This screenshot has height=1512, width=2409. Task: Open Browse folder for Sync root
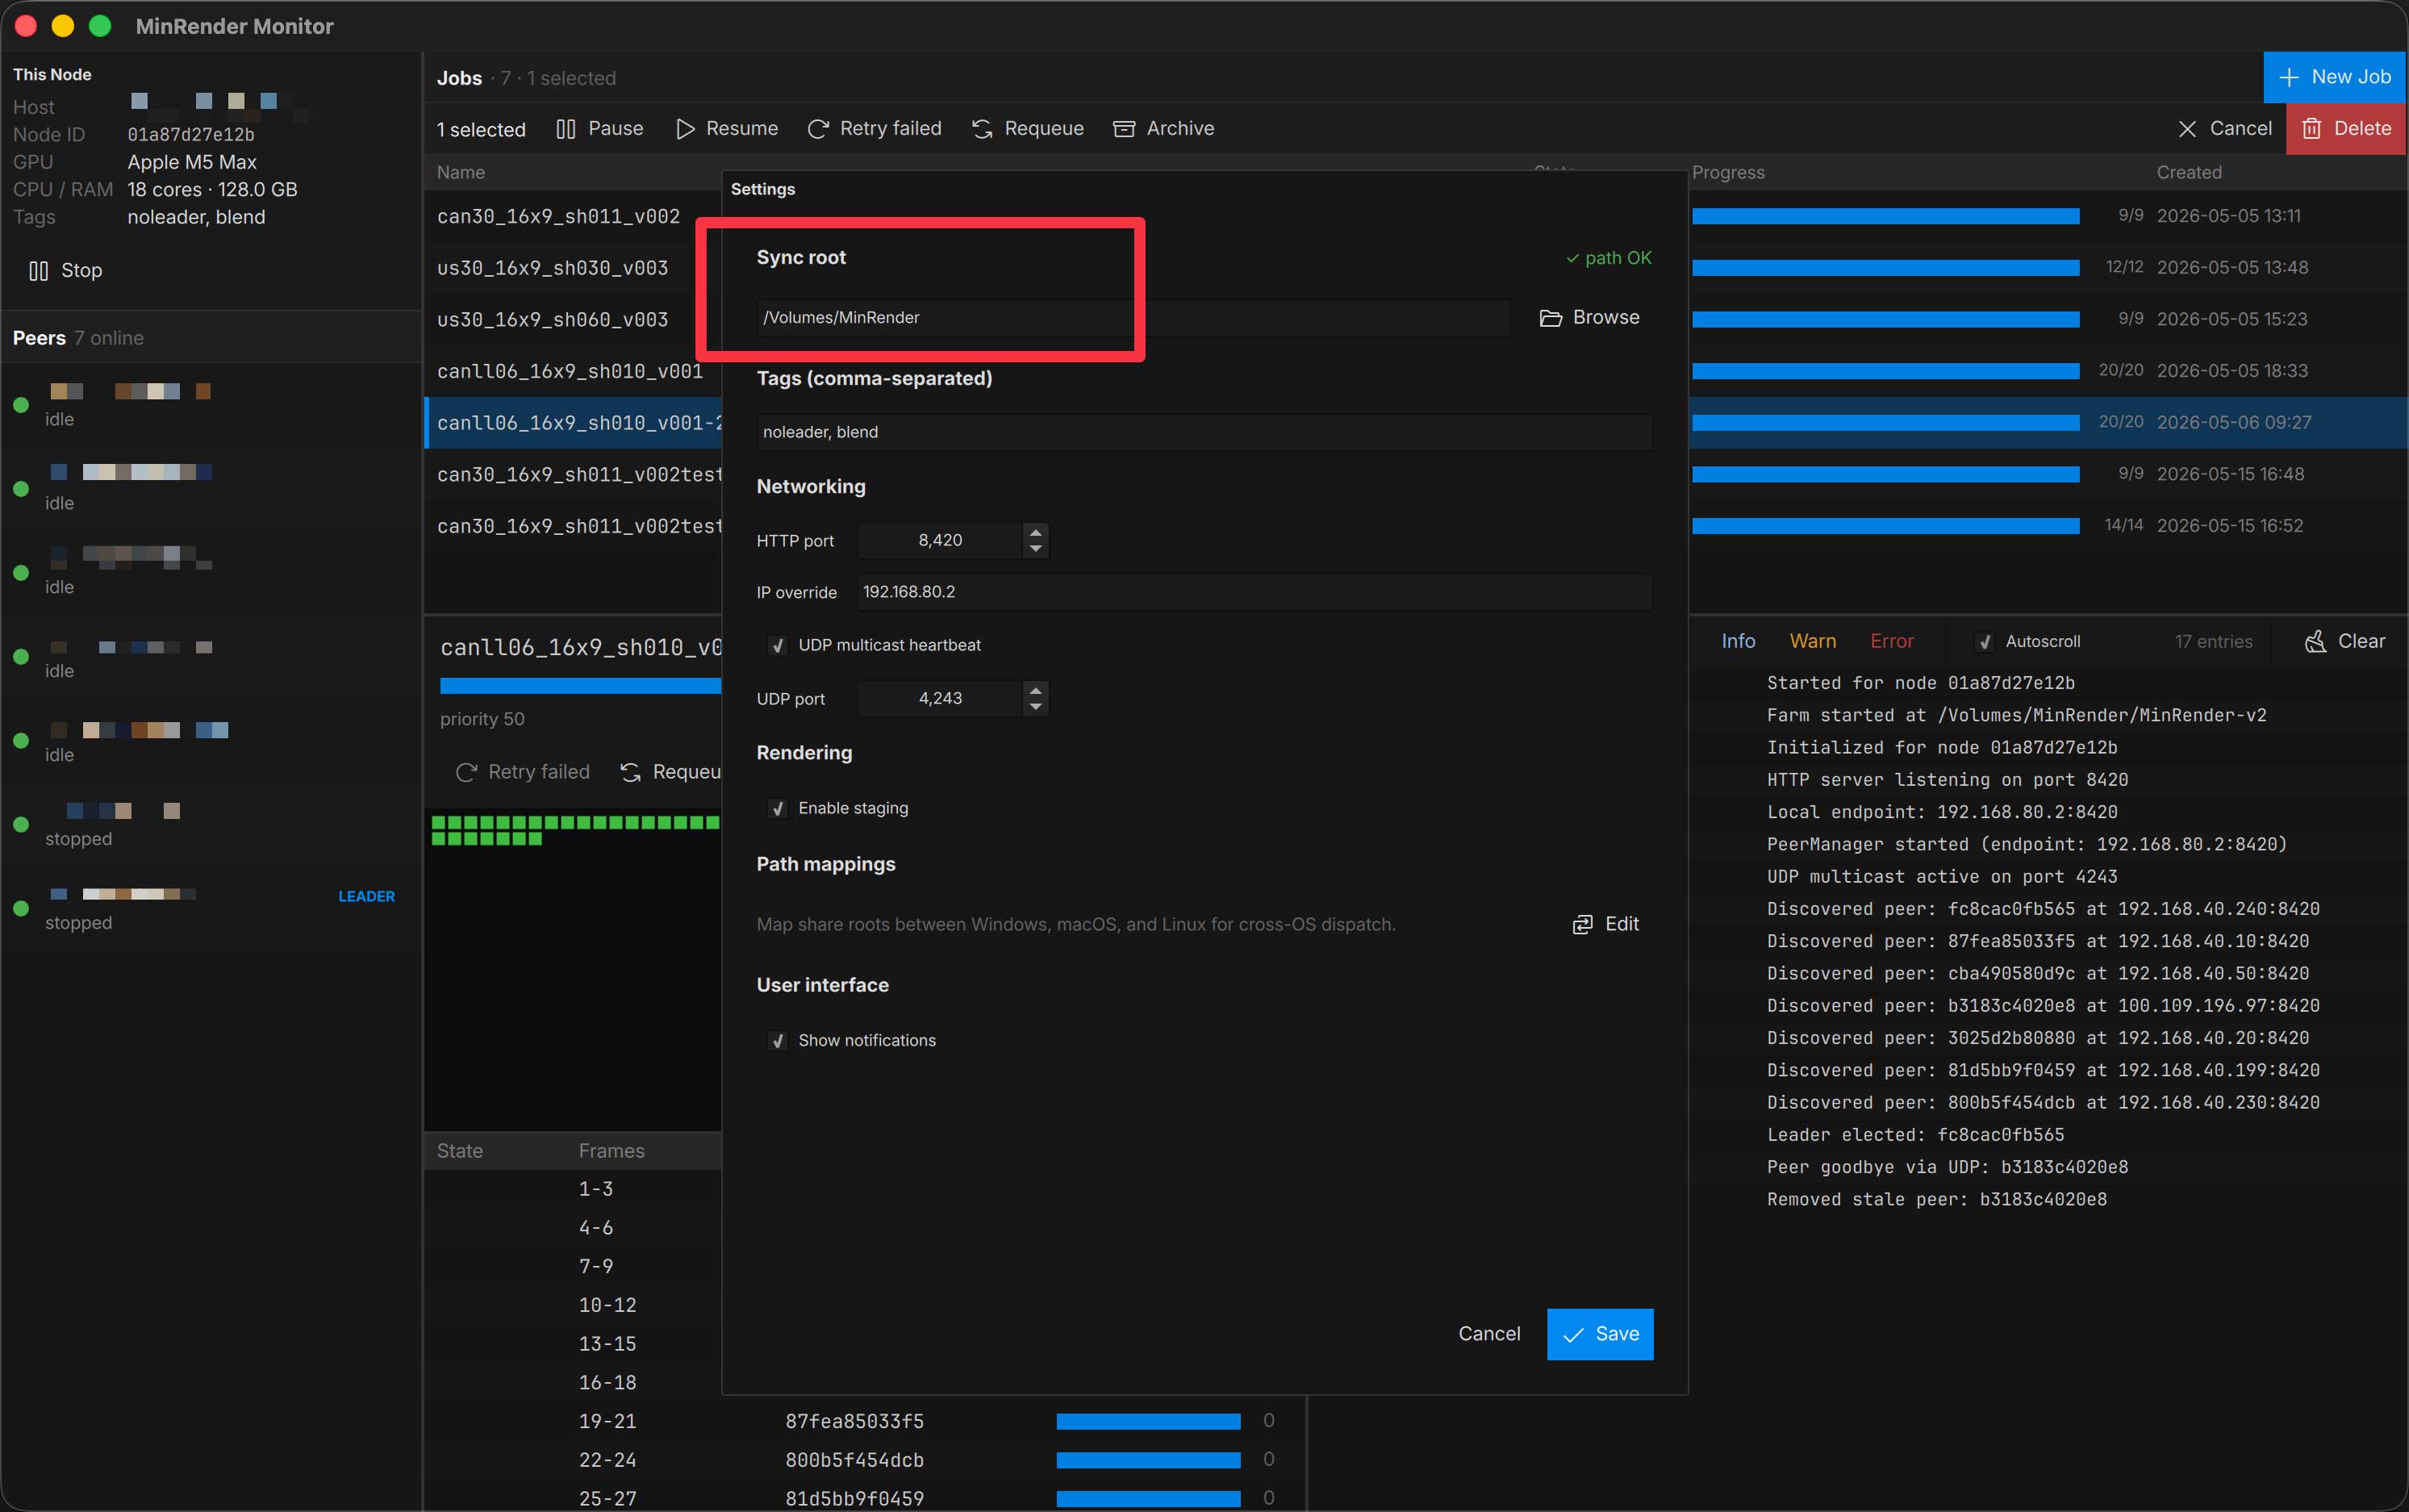point(1589,317)
